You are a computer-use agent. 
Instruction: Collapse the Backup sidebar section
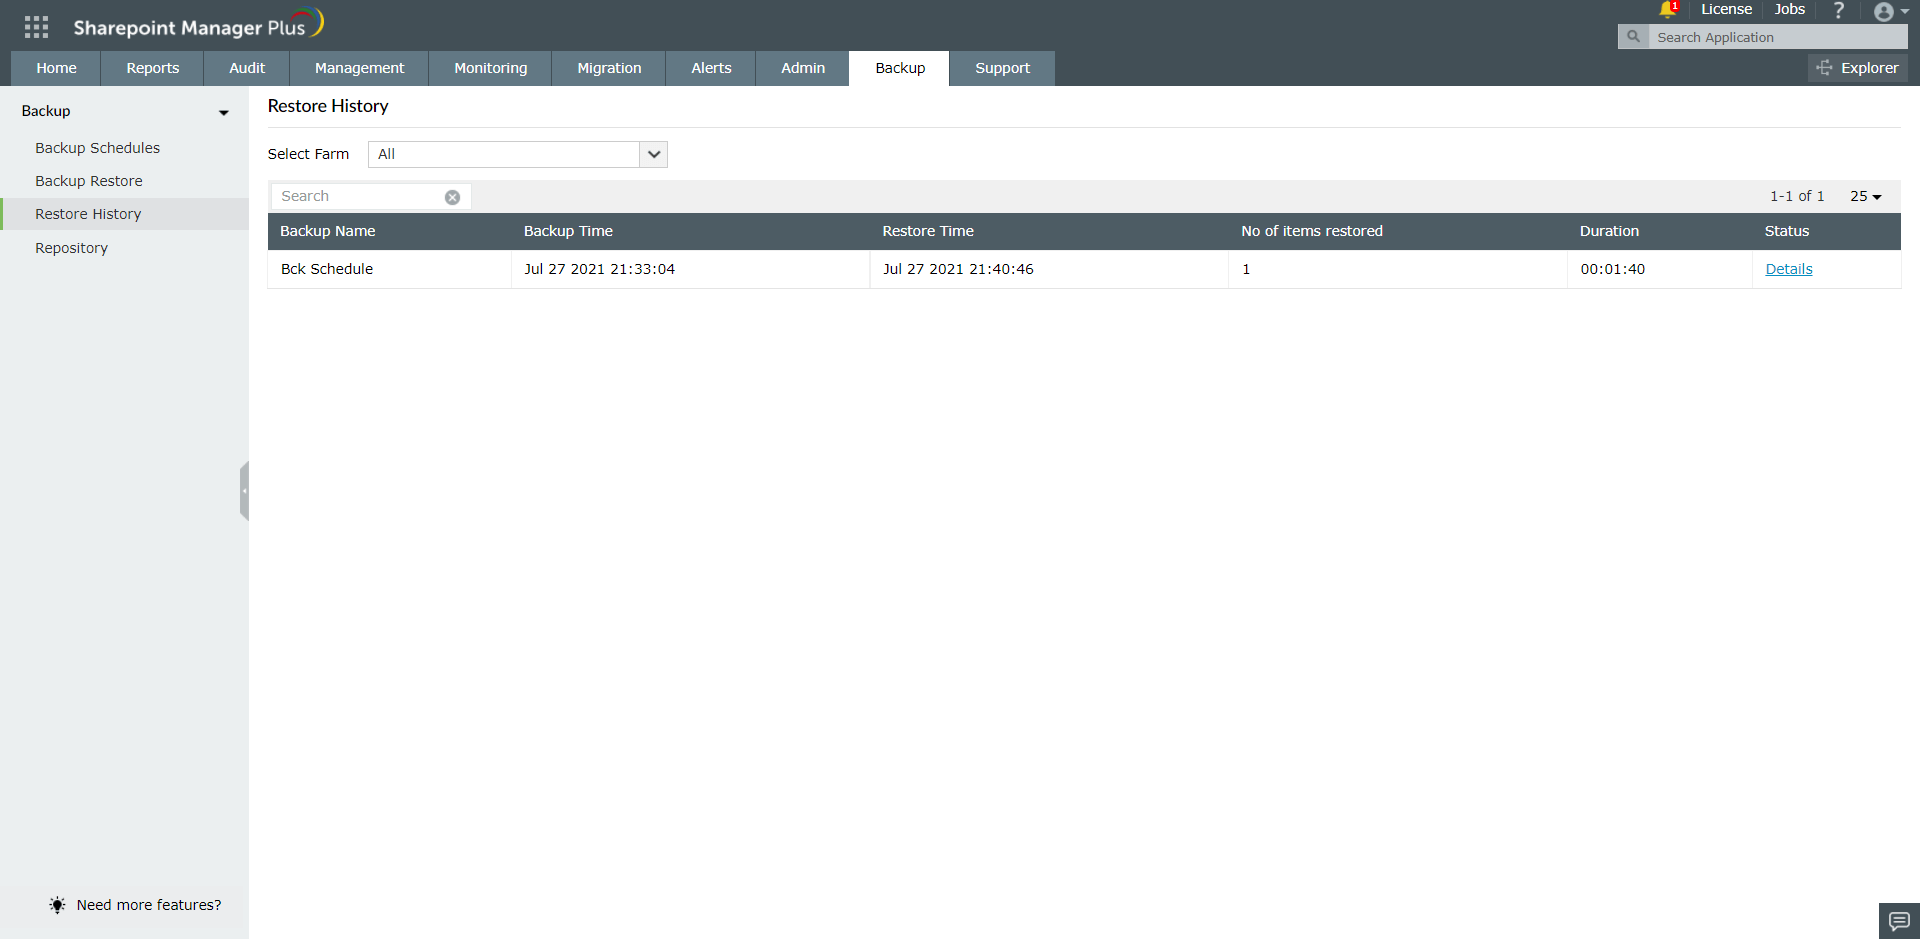point(223,112)
